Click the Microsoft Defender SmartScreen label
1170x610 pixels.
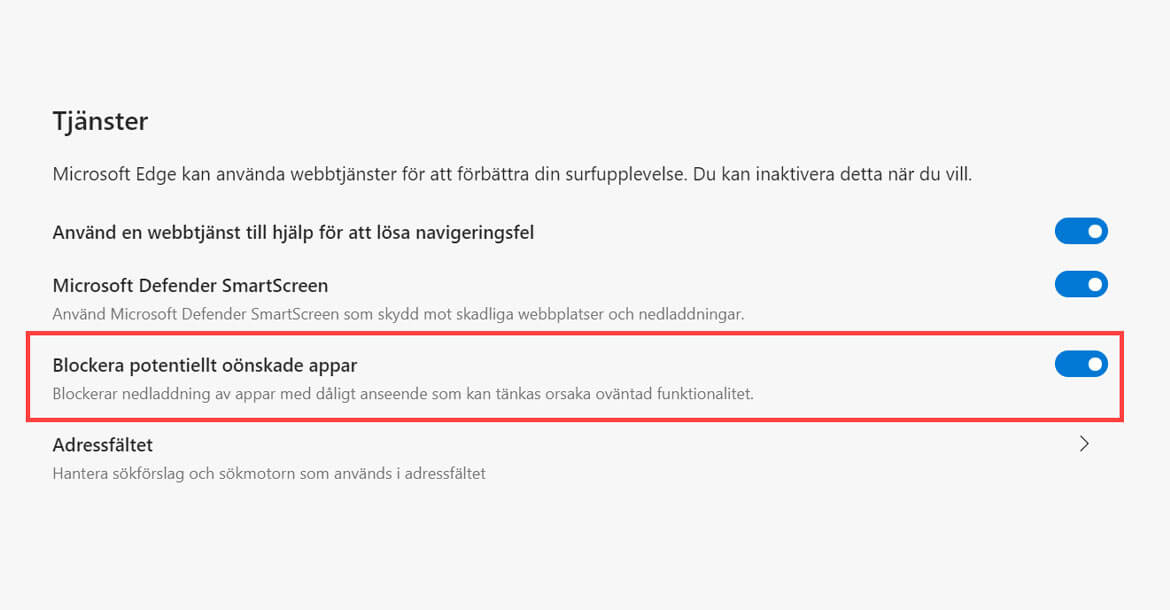[x=190, y=286]
